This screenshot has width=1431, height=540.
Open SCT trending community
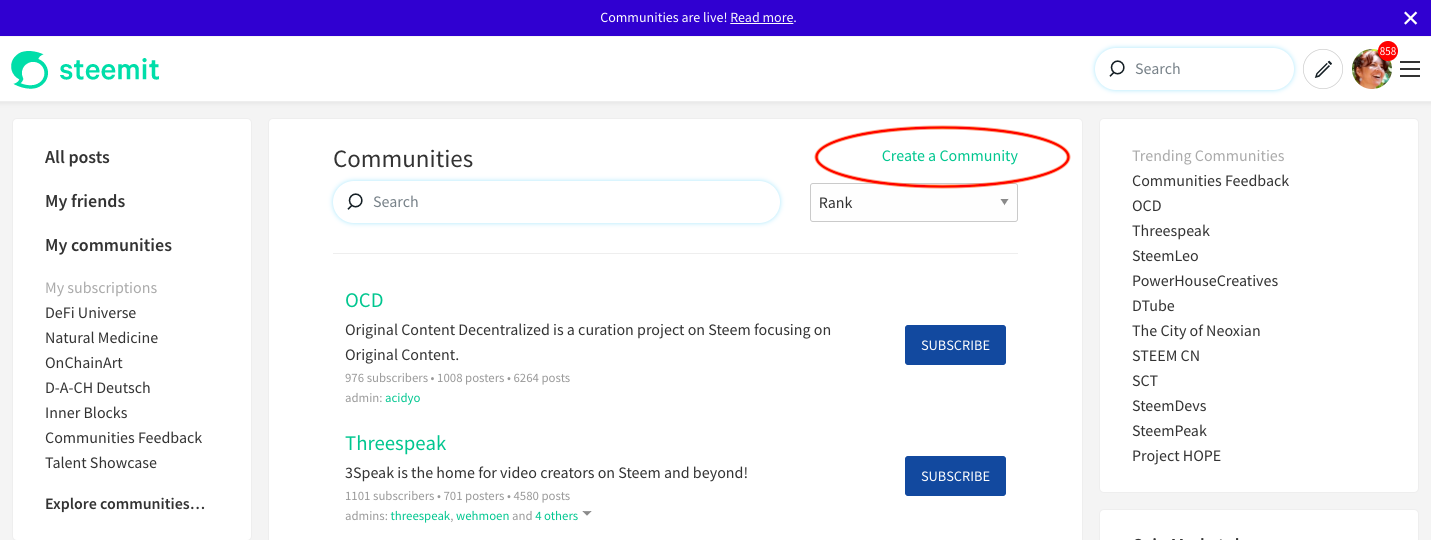click(1145, 381)
